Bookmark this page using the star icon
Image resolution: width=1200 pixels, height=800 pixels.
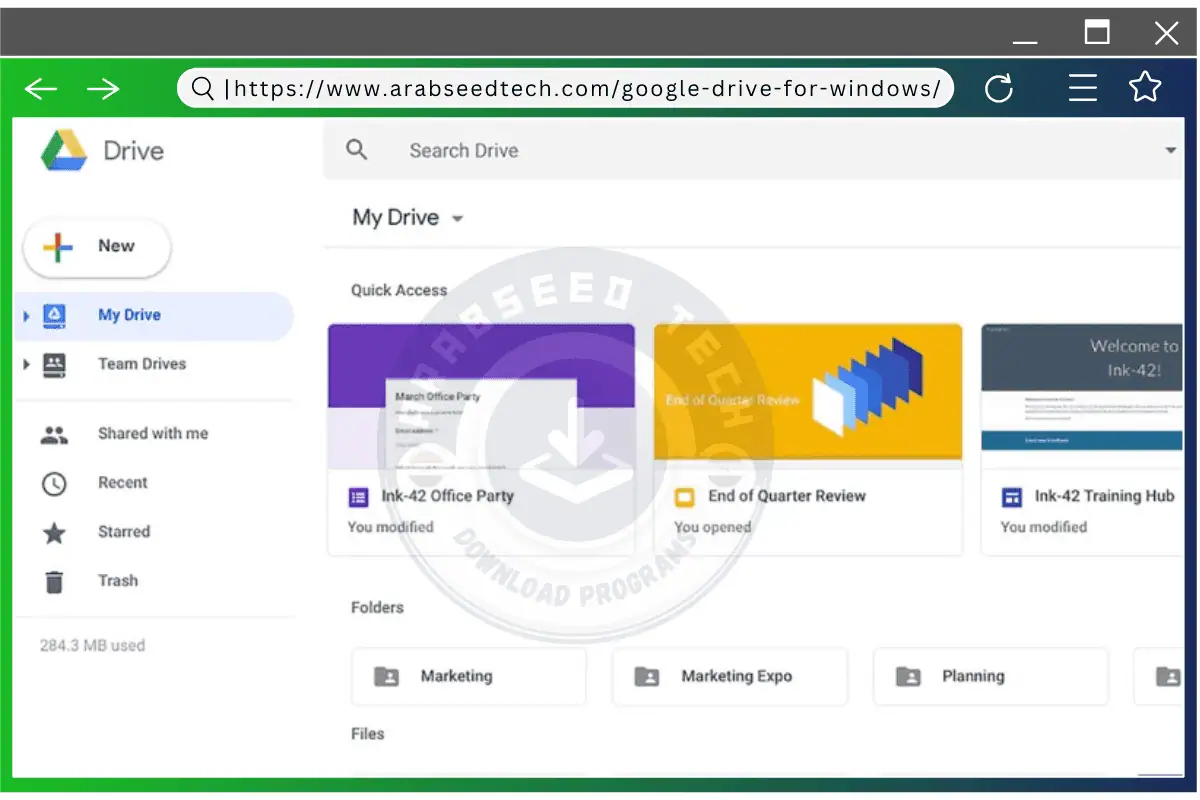(x=1145, y=88)
